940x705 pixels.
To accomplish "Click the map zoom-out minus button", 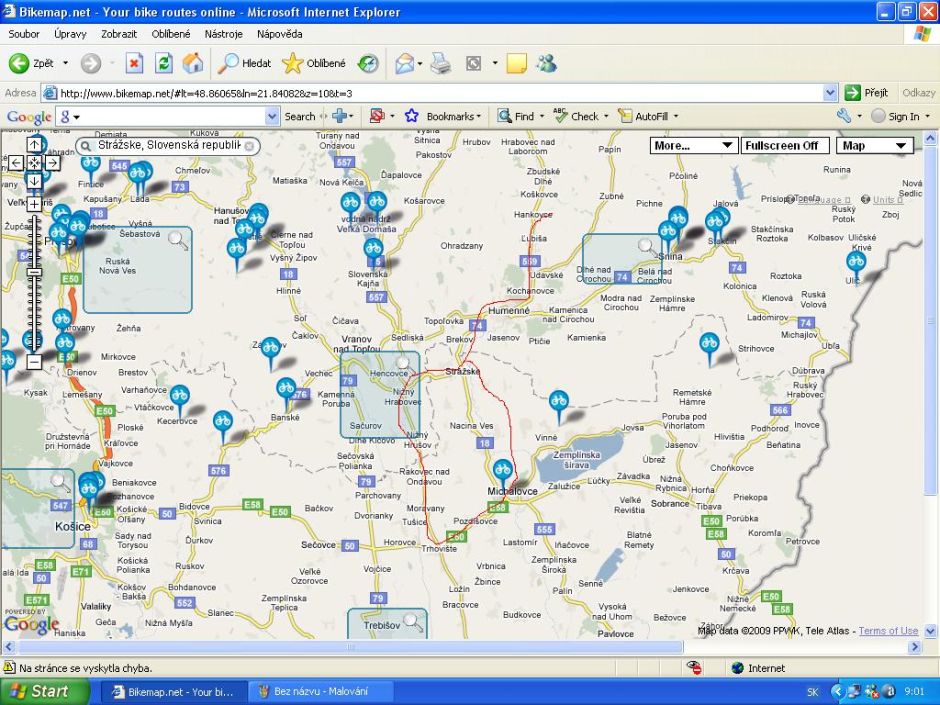I will click(34, 362).
